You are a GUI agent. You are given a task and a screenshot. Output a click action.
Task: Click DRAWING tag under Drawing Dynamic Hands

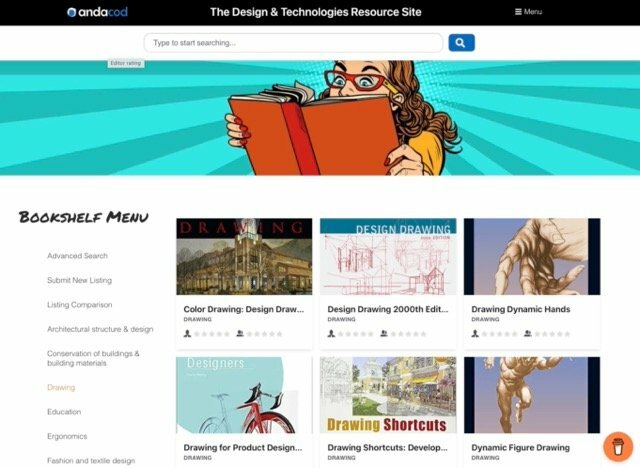(x=485, y=319)
